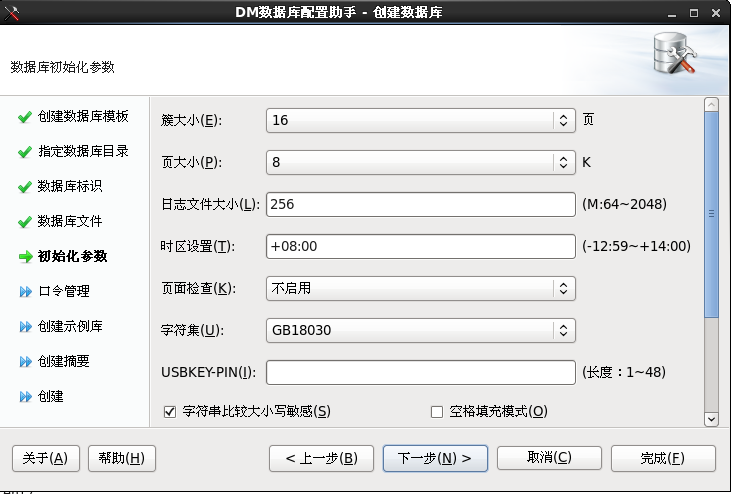Click the green check icon beside 指定数据库目录
Image resolution: width=738 pixels, height=494 pixels.
[25, 151]
